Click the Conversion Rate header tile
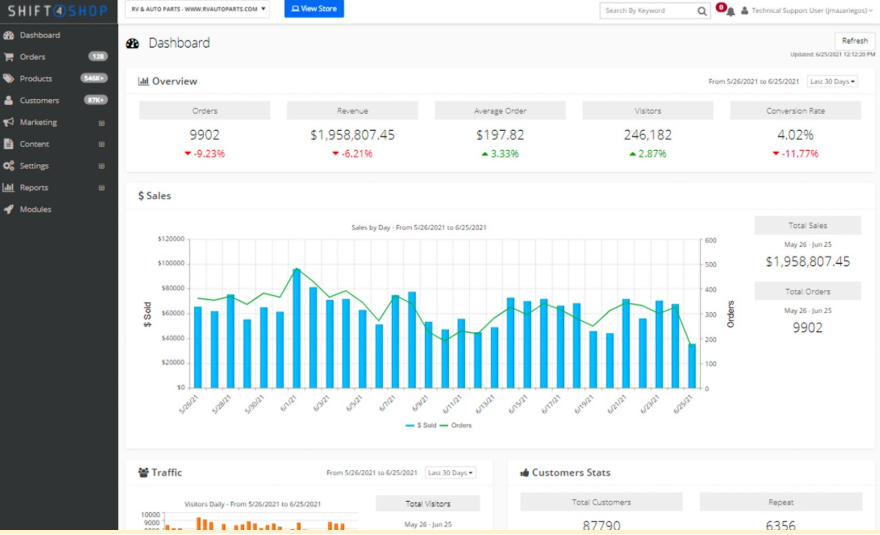Viewport: 880px width, 535px height. [795, 111]
